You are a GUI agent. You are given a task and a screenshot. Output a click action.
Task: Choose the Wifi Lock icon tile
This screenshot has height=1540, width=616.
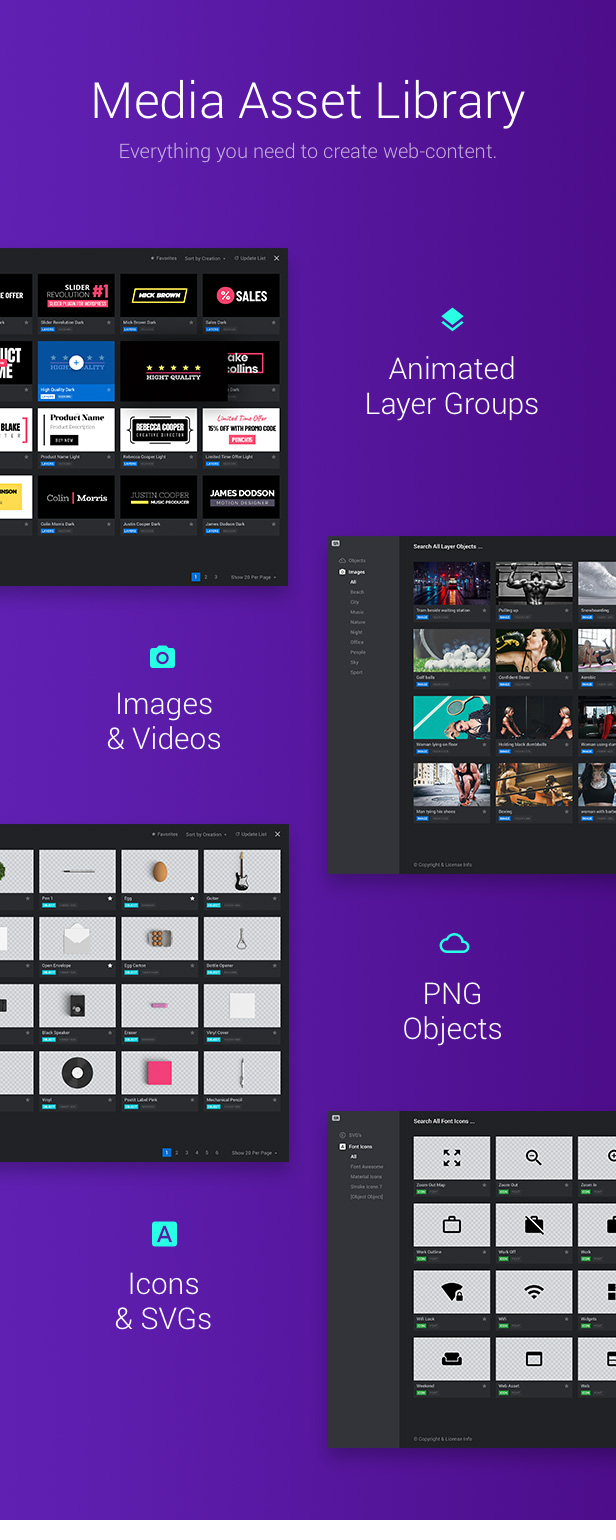pos(452,1291)
